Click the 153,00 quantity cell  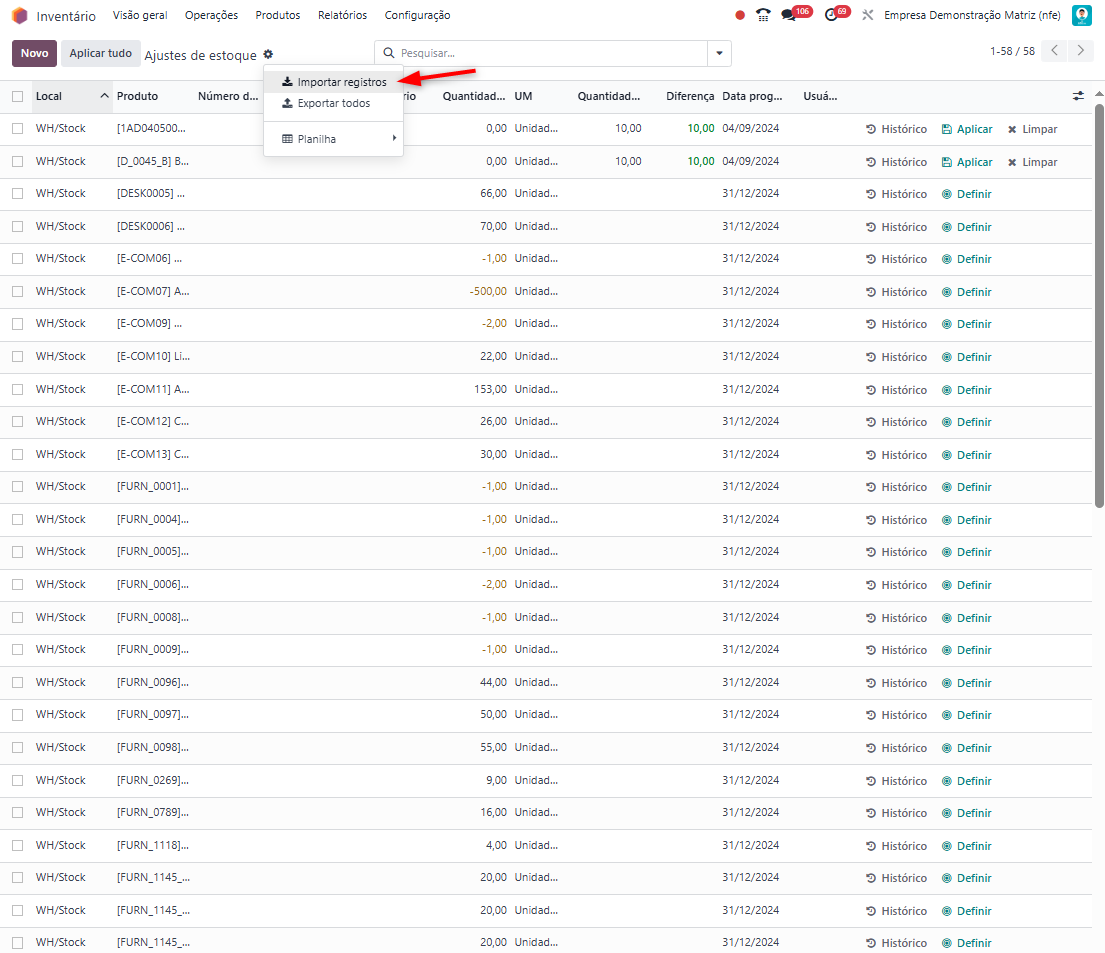490,389
